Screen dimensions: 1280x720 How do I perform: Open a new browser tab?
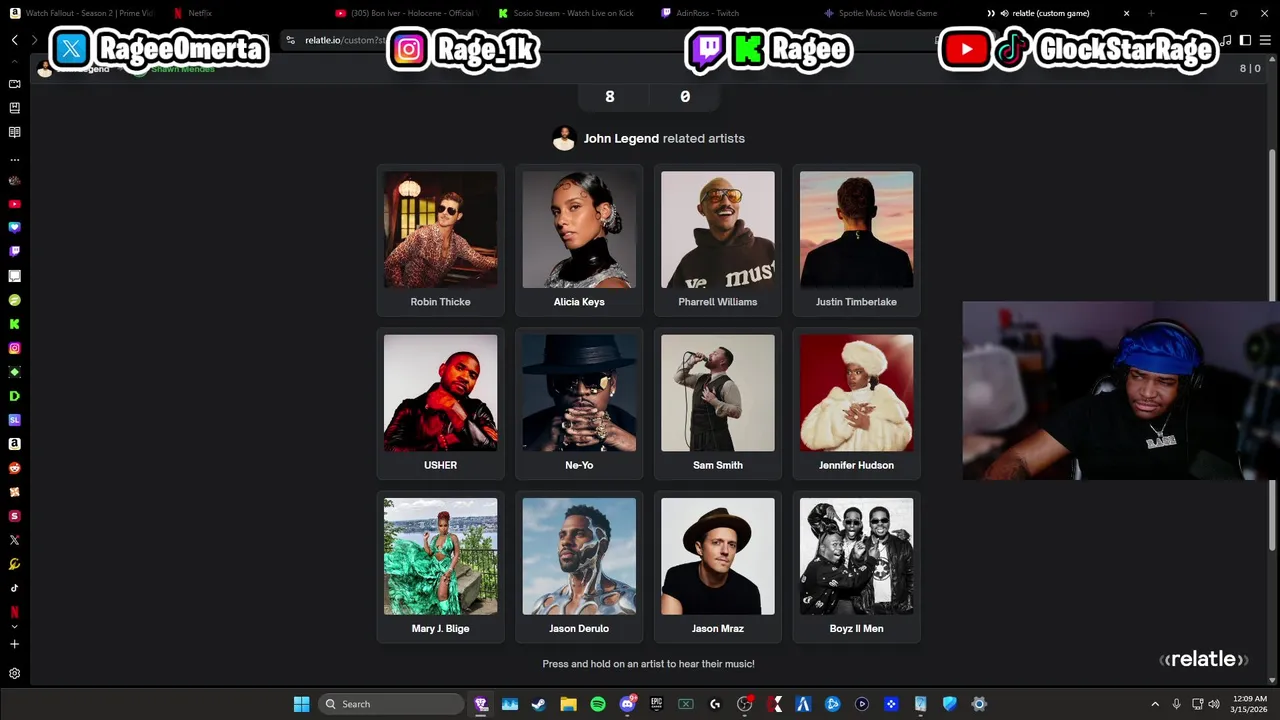pyautogui.click(x=1151, y=13)
